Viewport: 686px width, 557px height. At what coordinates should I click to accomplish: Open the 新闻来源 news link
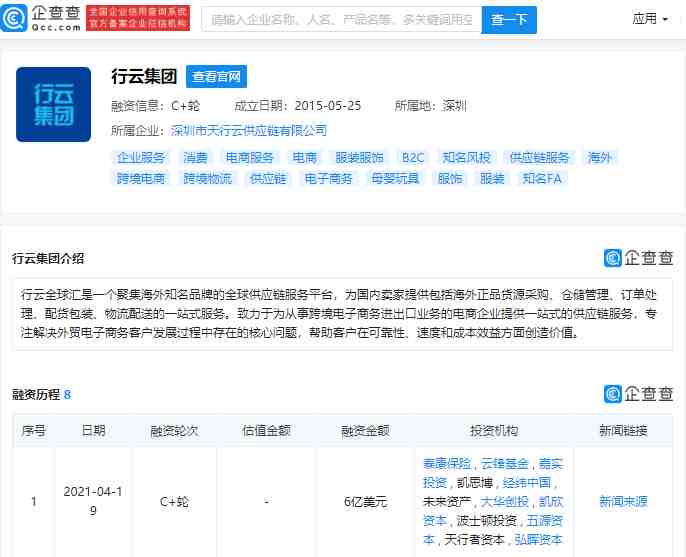(623, 501)
